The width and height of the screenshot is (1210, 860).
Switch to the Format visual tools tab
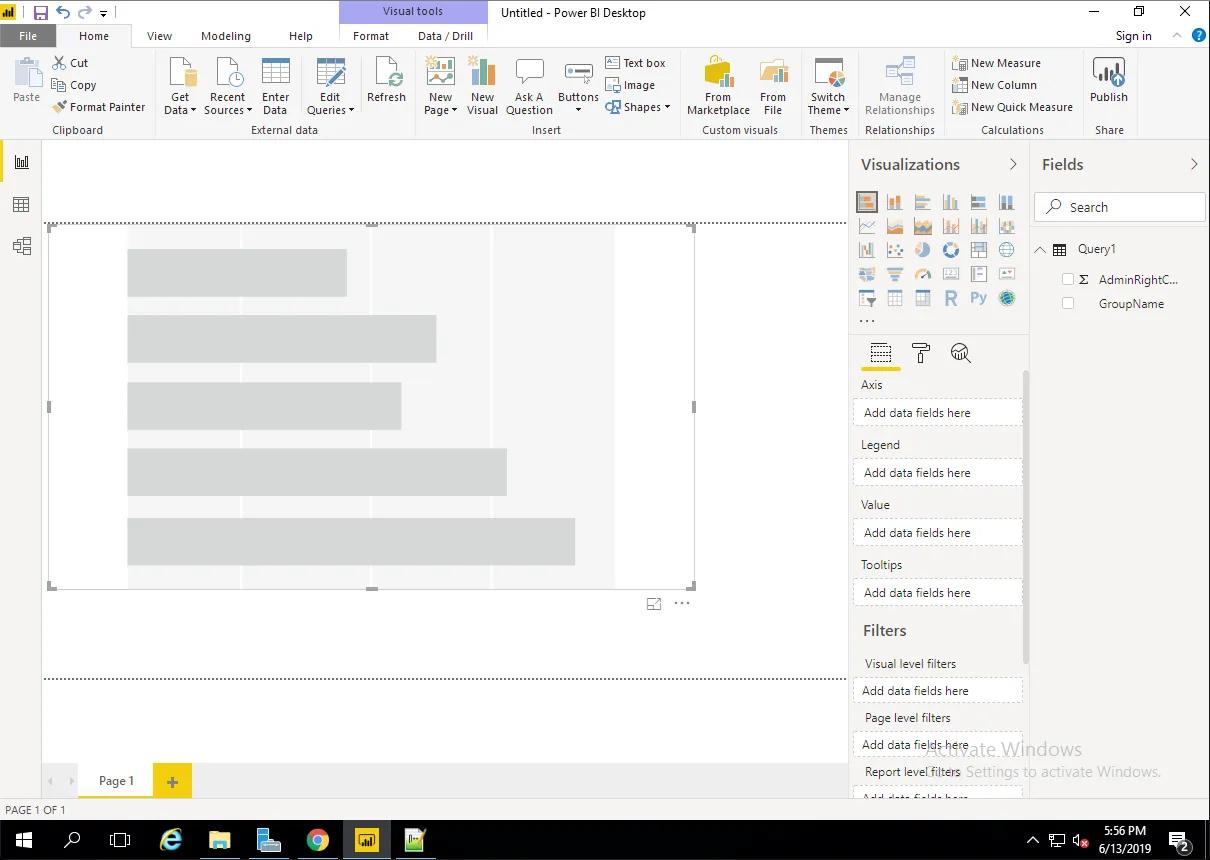(371, 36)
